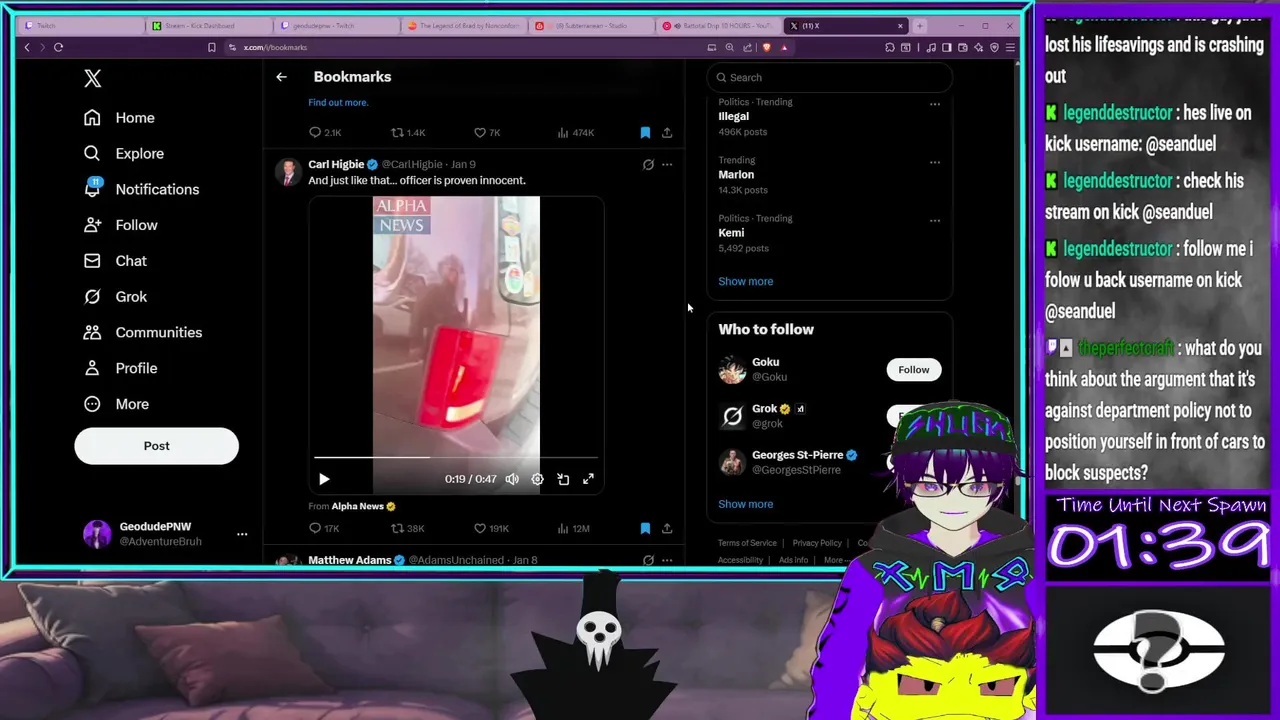This screenshot has width=1280, height=720.
Task: Show more trending topics
Action: click(745, 281)
